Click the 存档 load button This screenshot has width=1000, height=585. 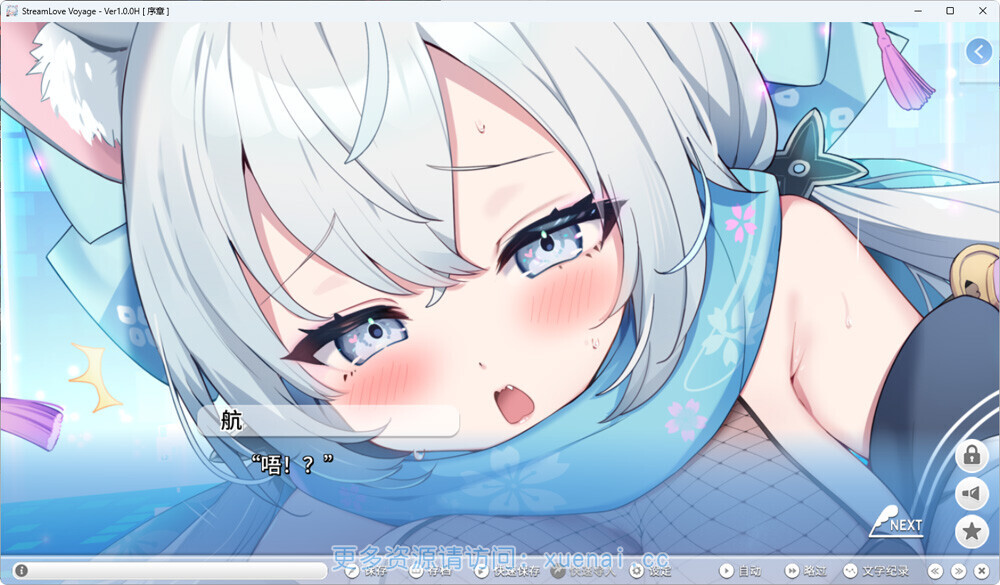click(x=431, y=571)
